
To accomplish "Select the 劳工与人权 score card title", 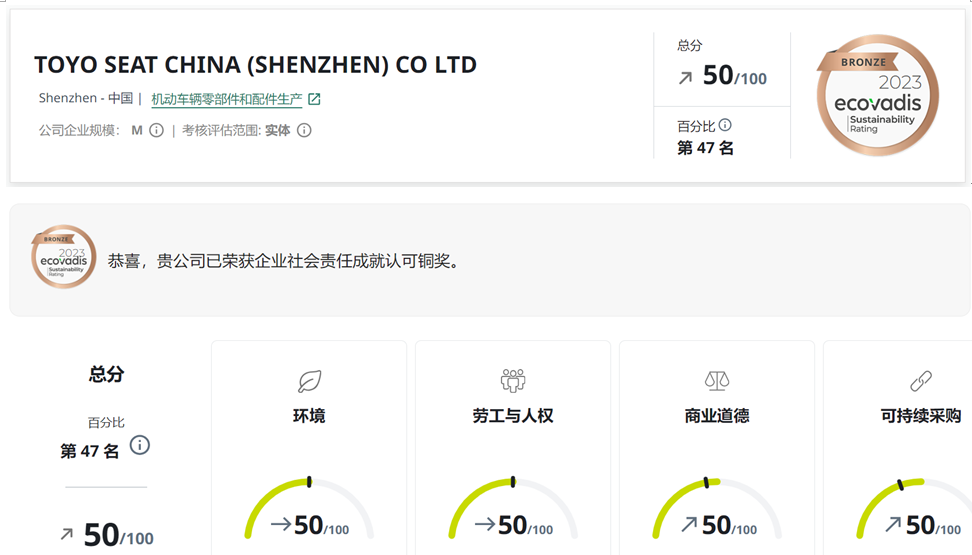I will click(513, 415).
